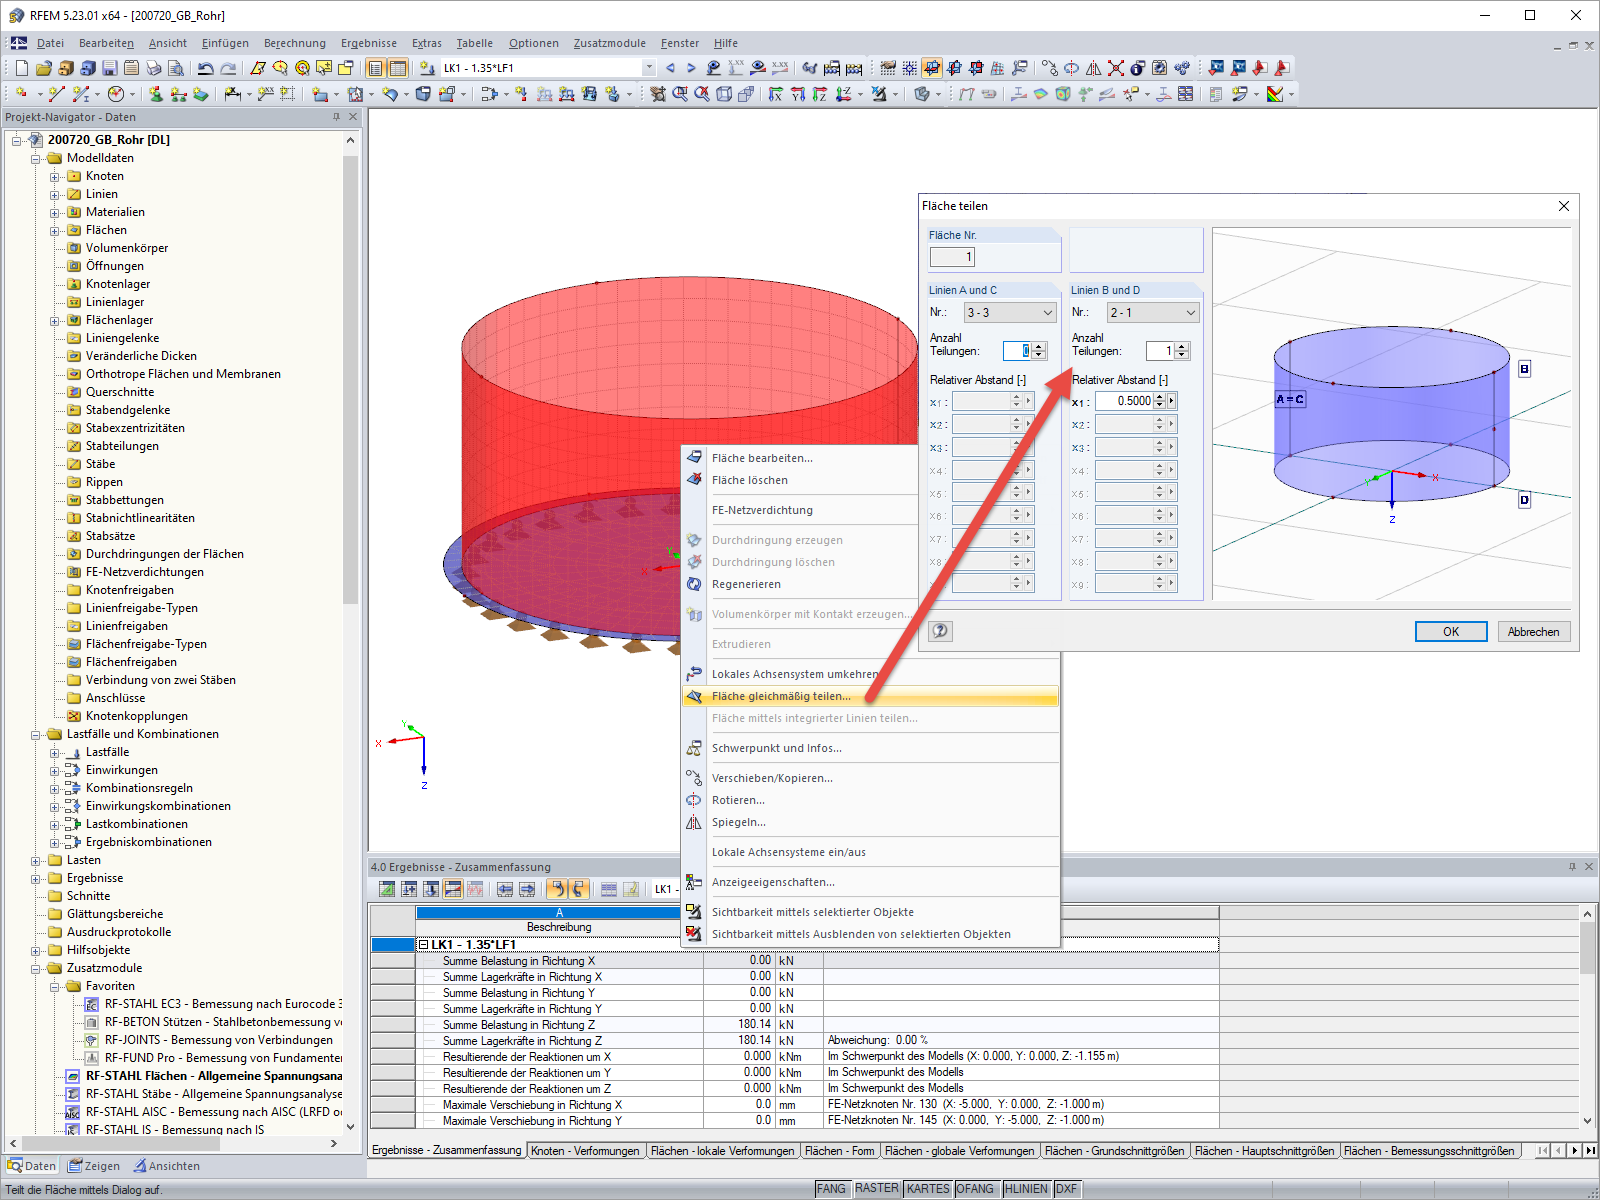Screen dimensions: 1600x1200
Task: Click the zoom window magnifier icon
Action: (680, 94)
